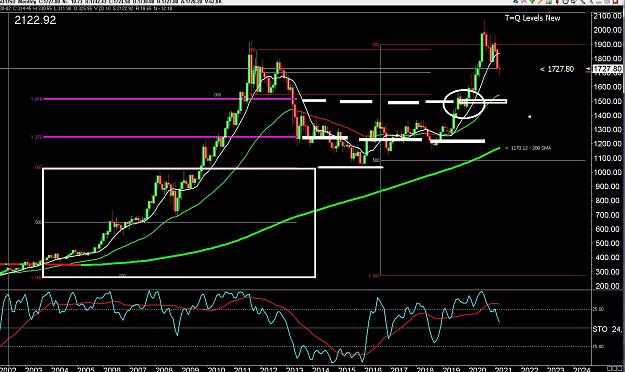Image resolution: width=625 pixels, height=372 pixels.
Task: Click the 2019 year on time axis
Action: tap(451, 369)
